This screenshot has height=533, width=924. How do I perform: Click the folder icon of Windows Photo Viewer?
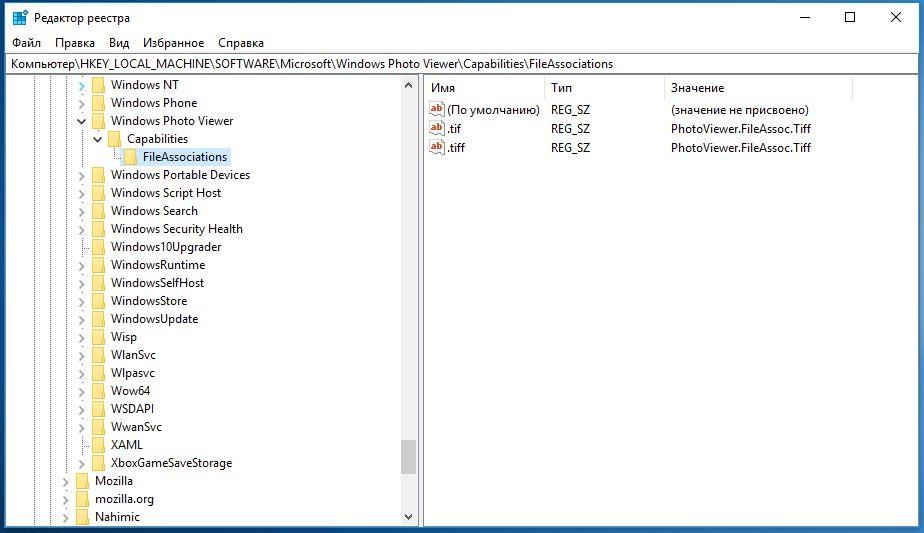[x=98, y=121]
